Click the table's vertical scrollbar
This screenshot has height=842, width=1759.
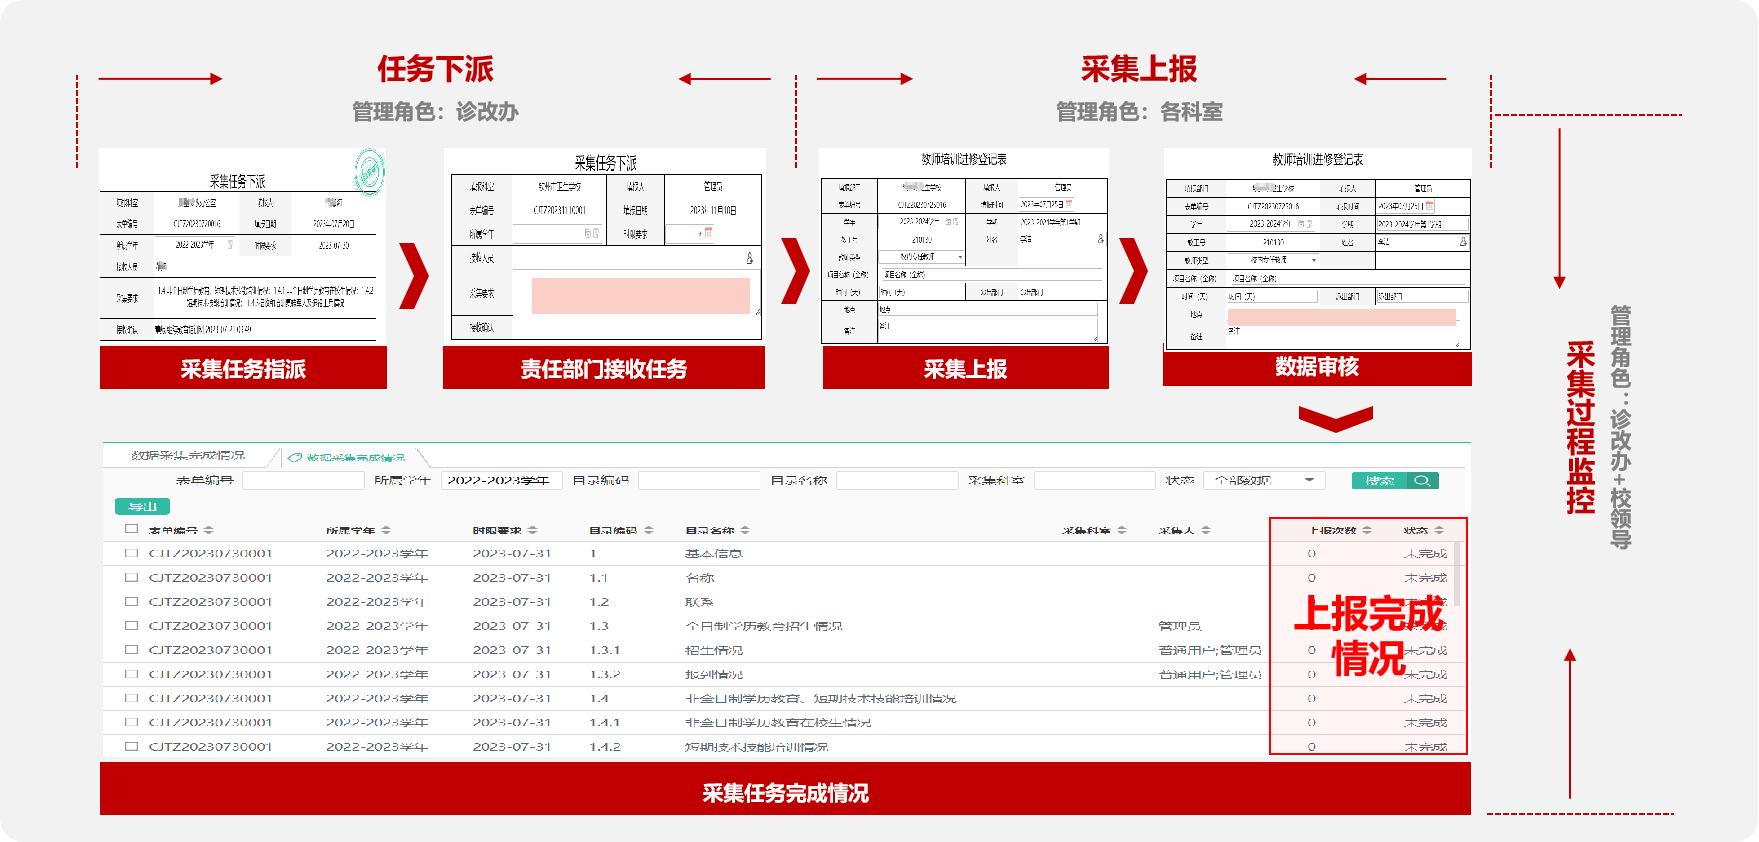point(1456,574)
